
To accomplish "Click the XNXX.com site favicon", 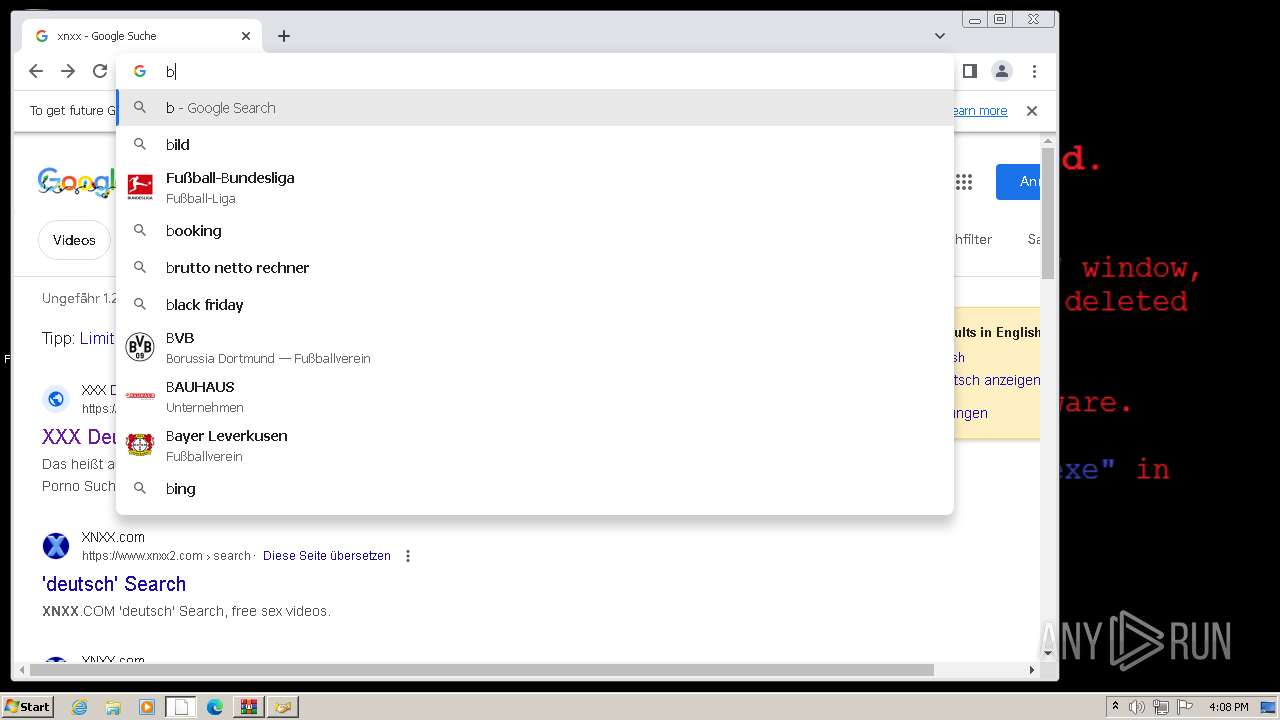I will click(56, 546).
